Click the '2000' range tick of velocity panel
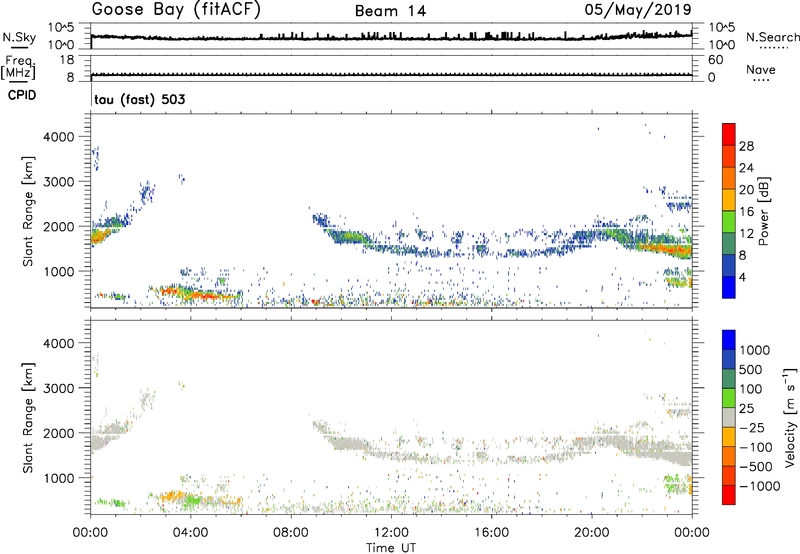The height and width of the screenshot is (554, 800). 59,433
